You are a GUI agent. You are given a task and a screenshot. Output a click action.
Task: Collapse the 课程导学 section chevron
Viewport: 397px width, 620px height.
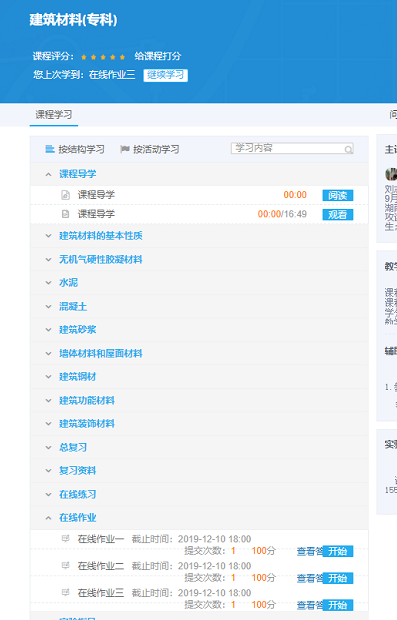click(x=49, y=174)
